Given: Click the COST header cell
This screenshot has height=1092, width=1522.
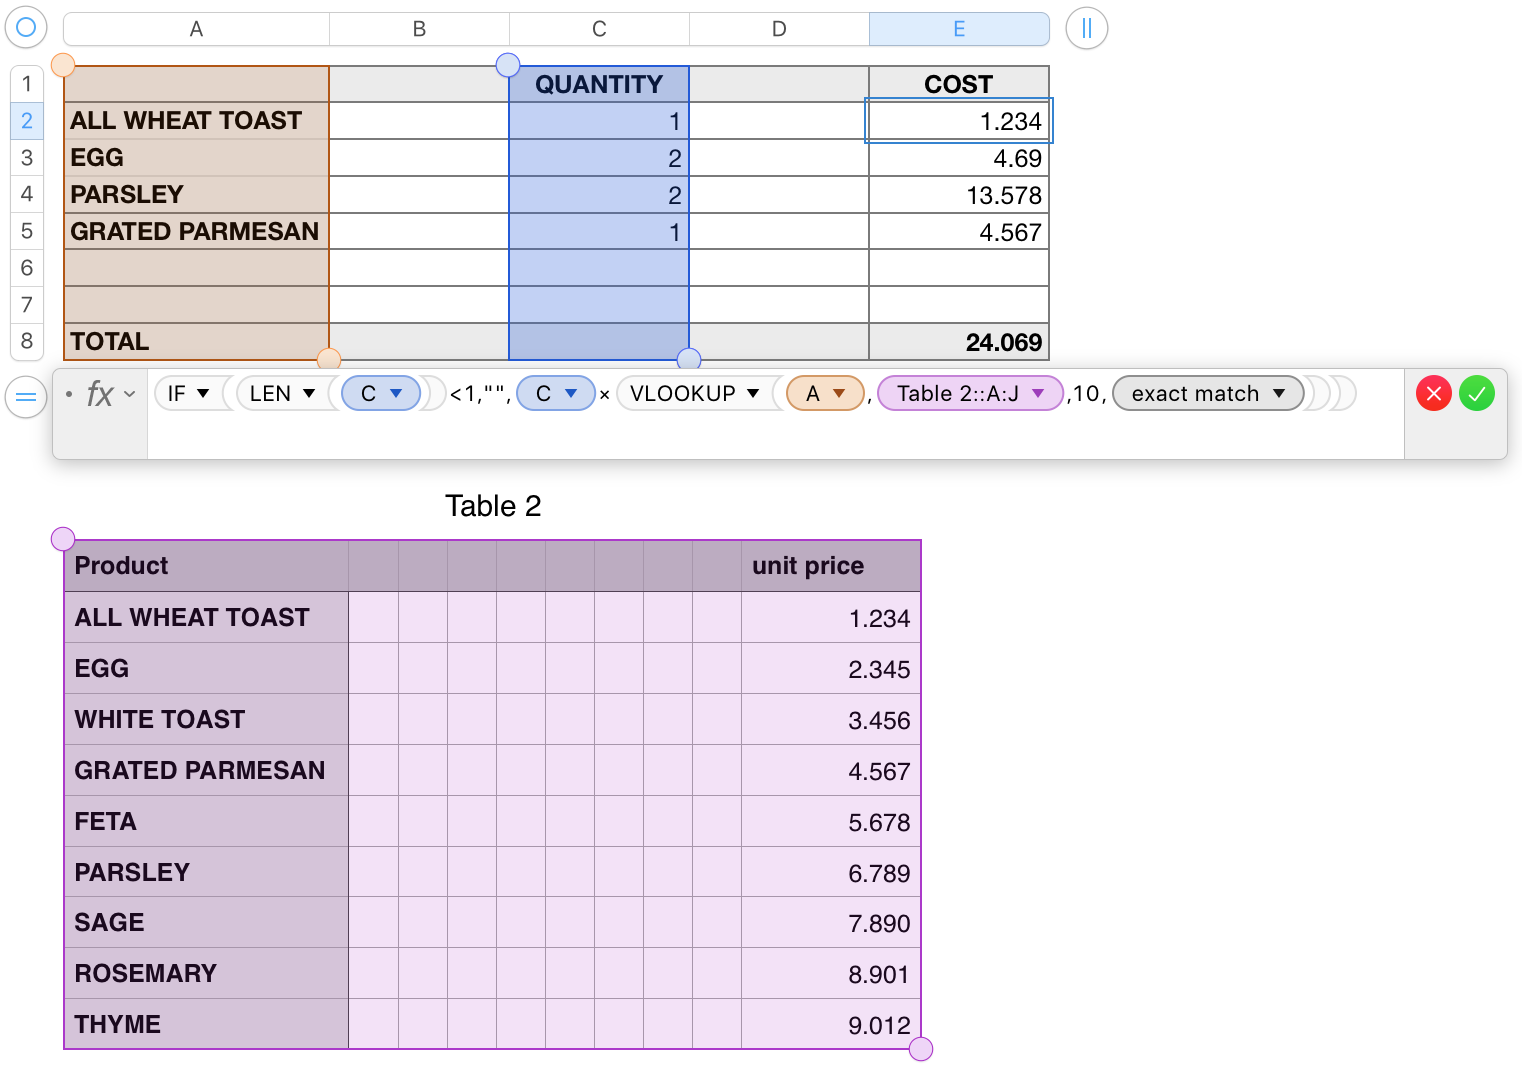Looking at the screenshot, I should (959, 84).
